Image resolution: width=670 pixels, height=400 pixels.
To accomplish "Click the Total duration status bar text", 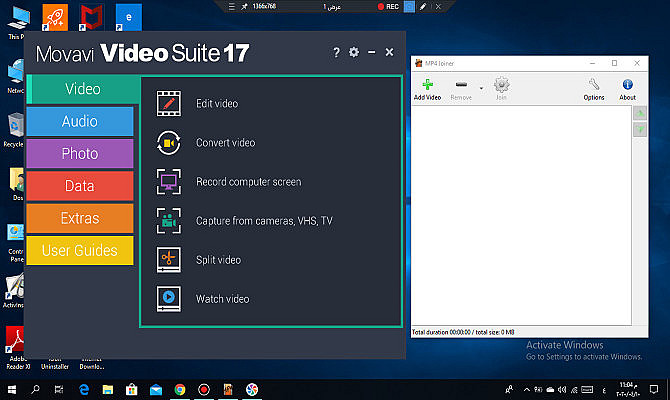I will pos(463,332).
